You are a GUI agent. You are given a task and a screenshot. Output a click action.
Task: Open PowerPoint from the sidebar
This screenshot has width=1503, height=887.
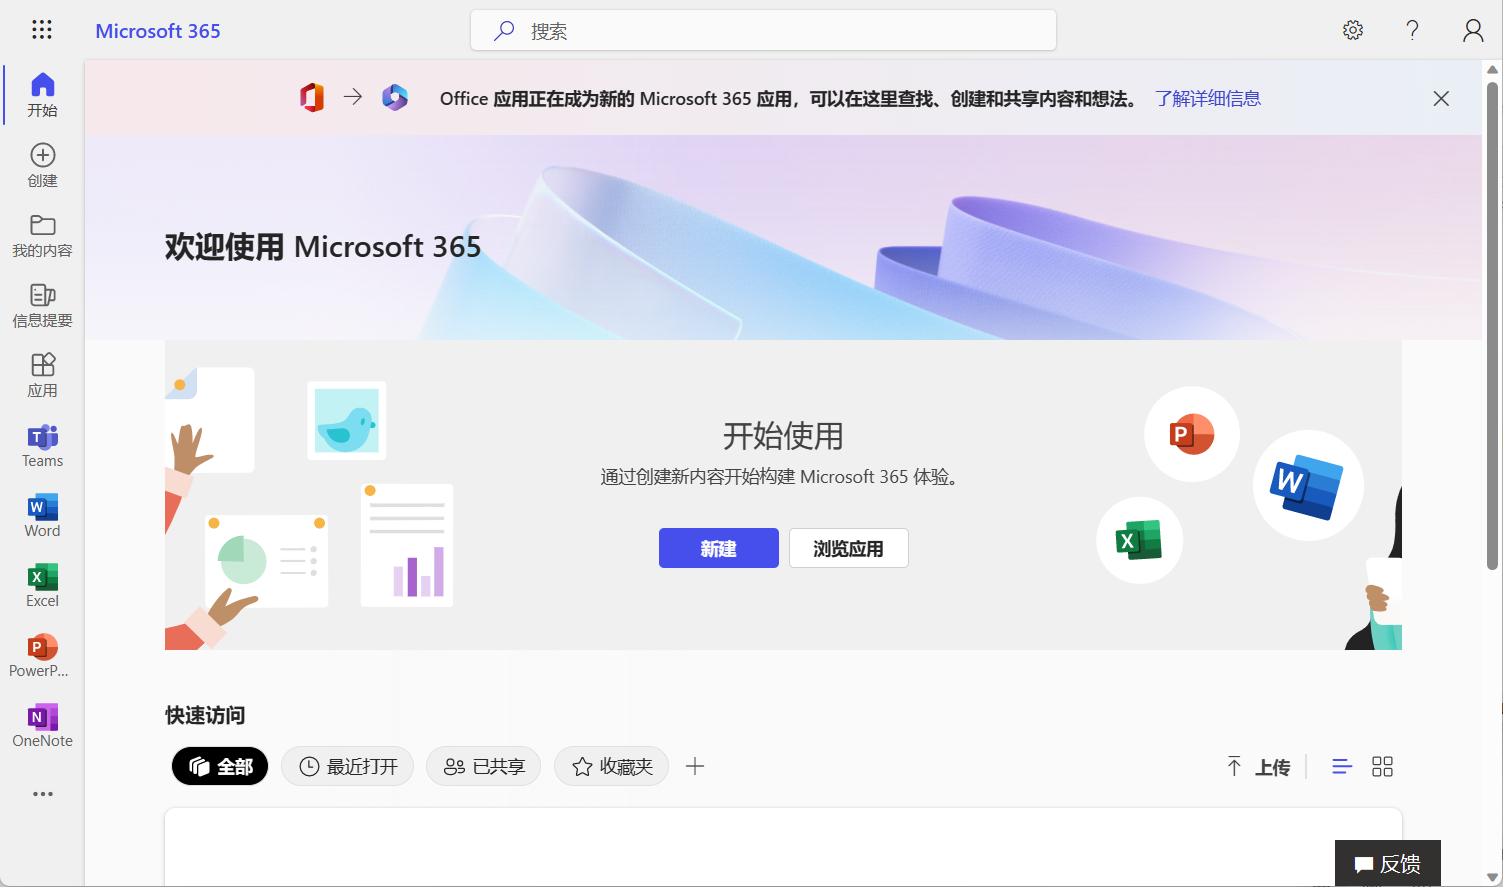(x=42, y=656)
